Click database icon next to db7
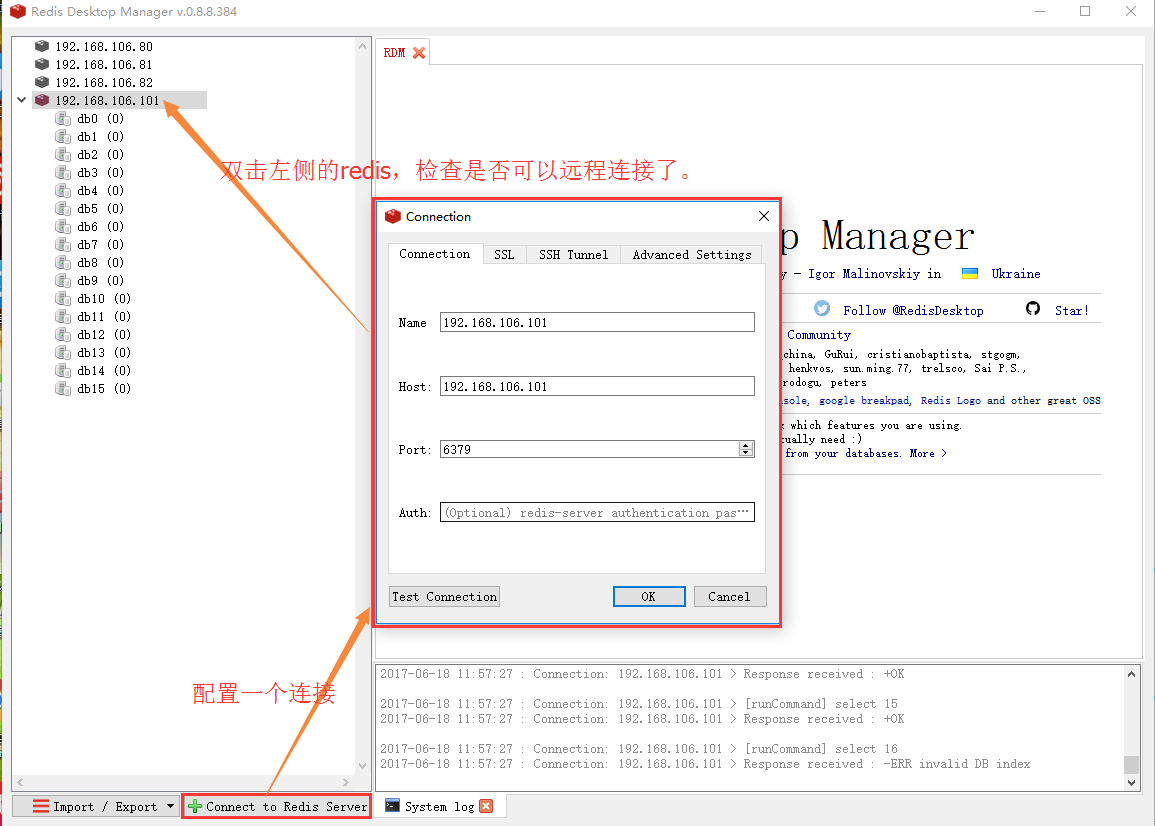 [63, 245]
